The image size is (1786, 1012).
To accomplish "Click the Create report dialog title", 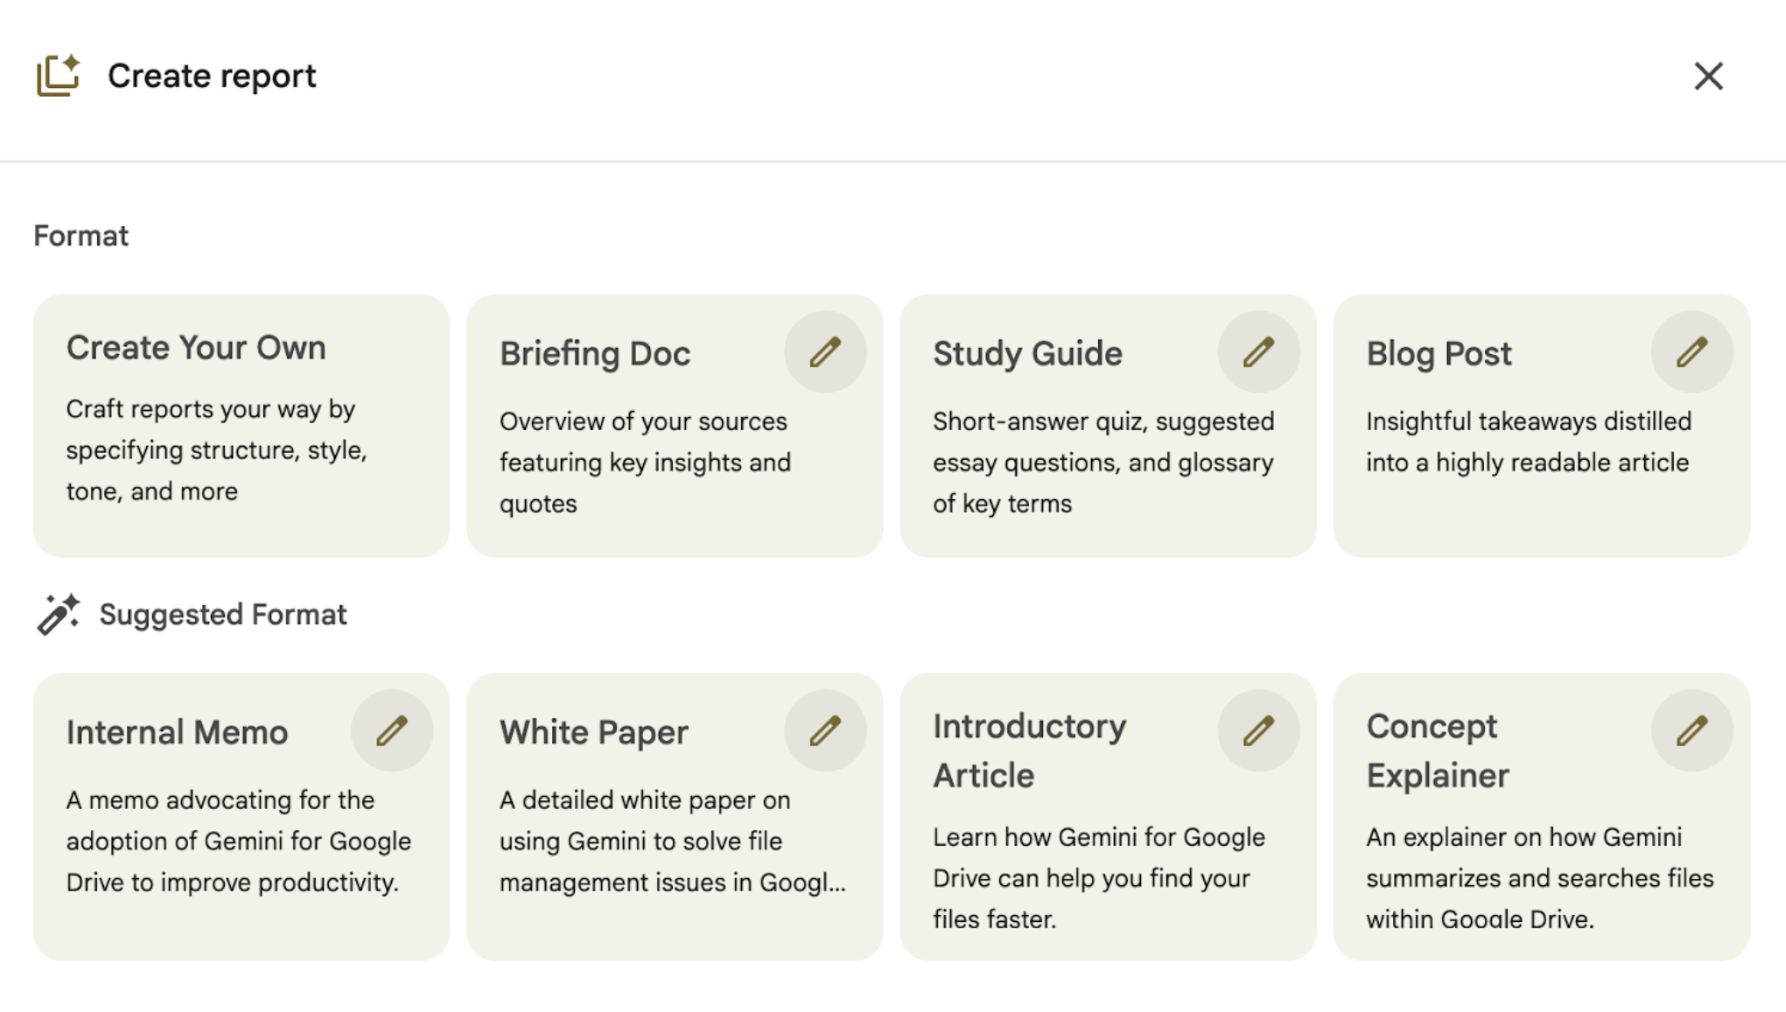I will [x=212, y=76].
